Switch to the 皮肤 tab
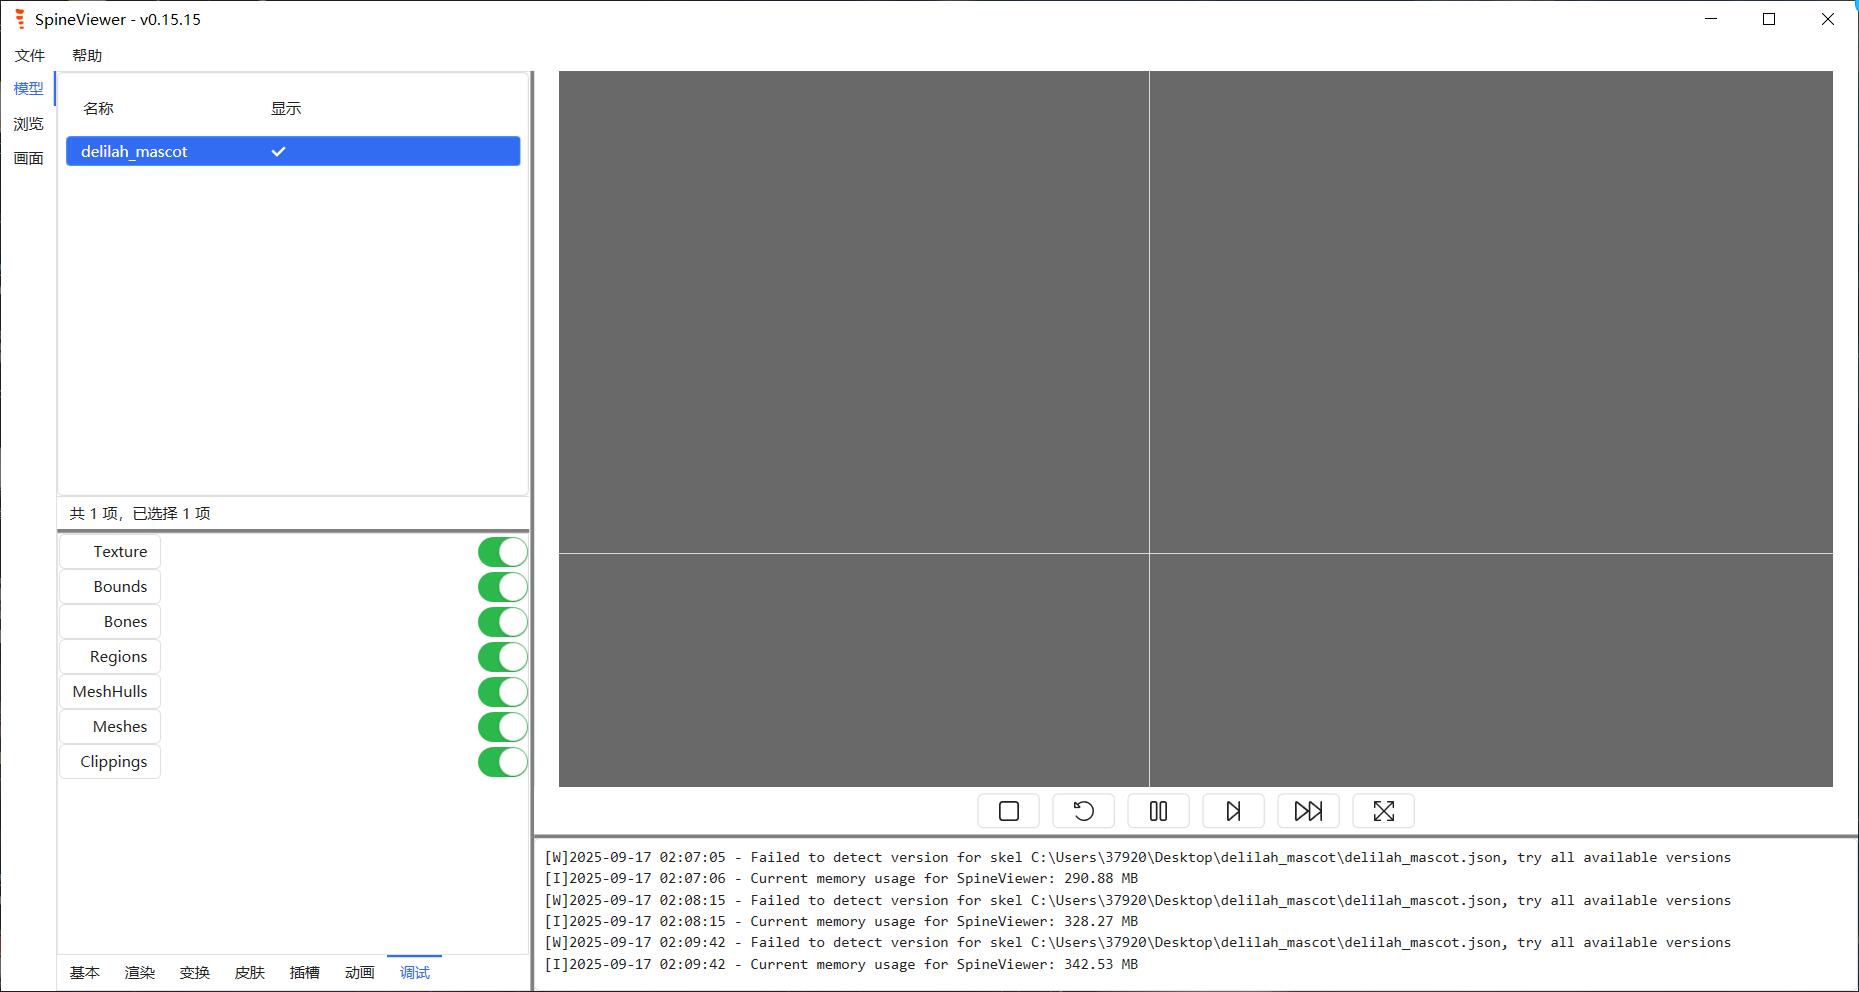This screenshot has width=1859, height=992. click(x=249, y=972)
